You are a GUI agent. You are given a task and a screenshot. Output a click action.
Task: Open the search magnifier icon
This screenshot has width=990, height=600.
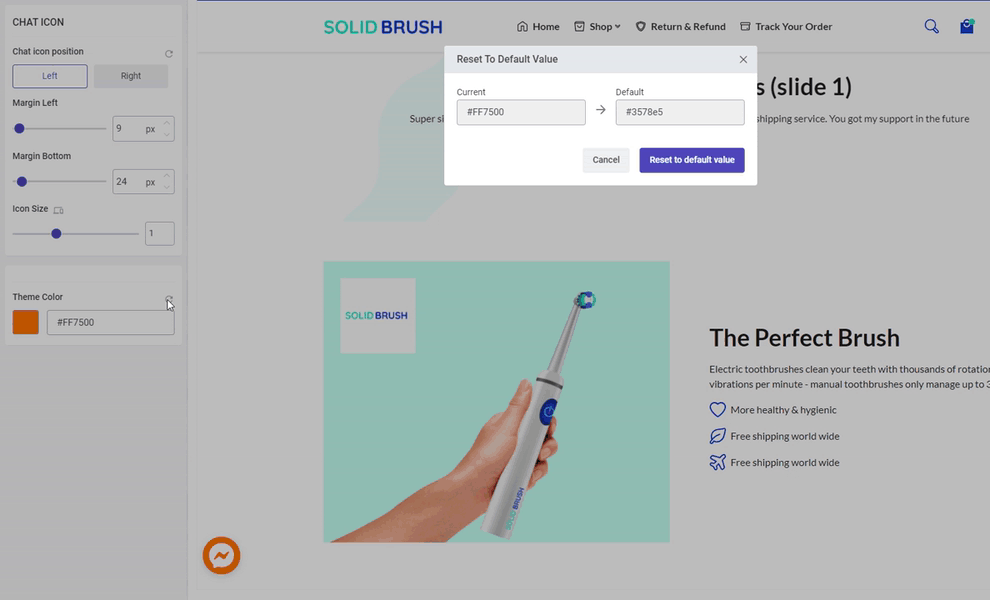[931, 27]
